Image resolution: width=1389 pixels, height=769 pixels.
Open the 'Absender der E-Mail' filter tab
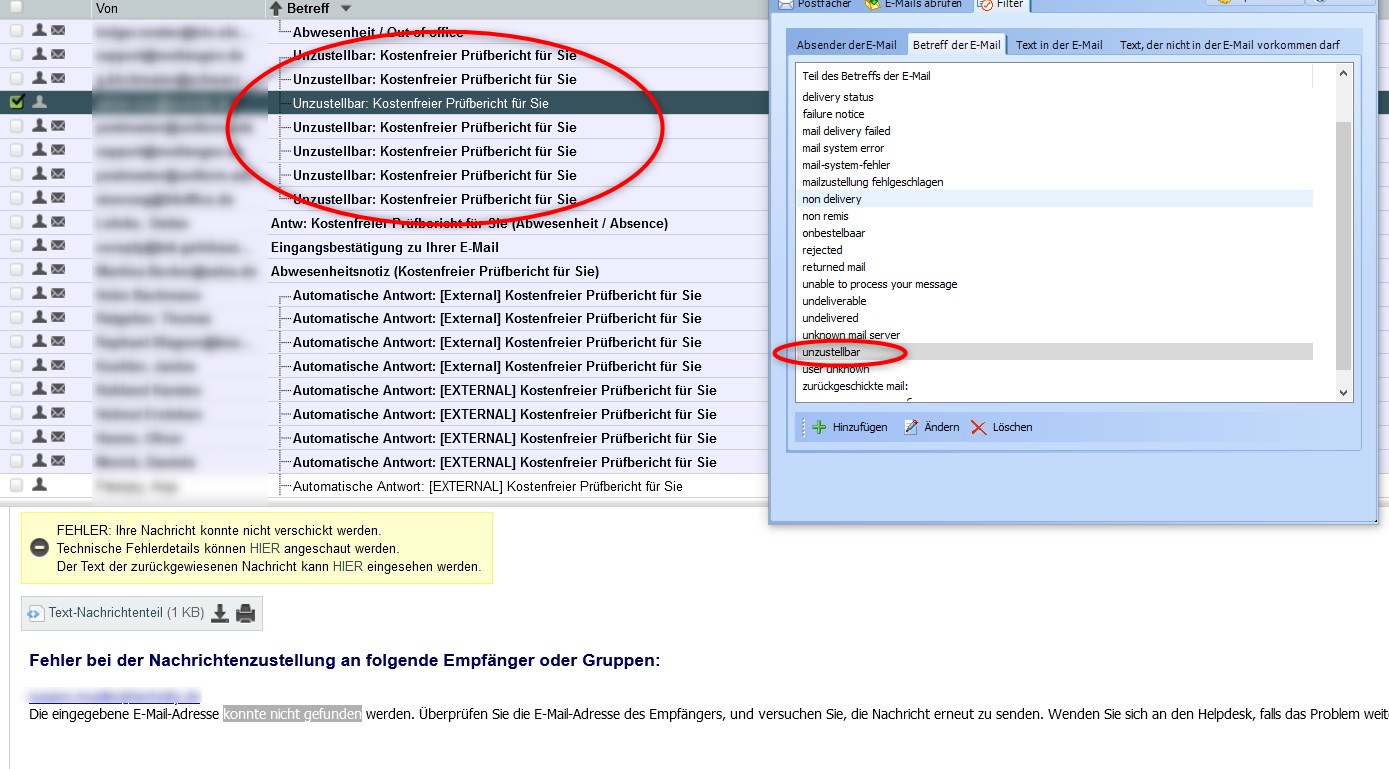[x=848, y=45]
